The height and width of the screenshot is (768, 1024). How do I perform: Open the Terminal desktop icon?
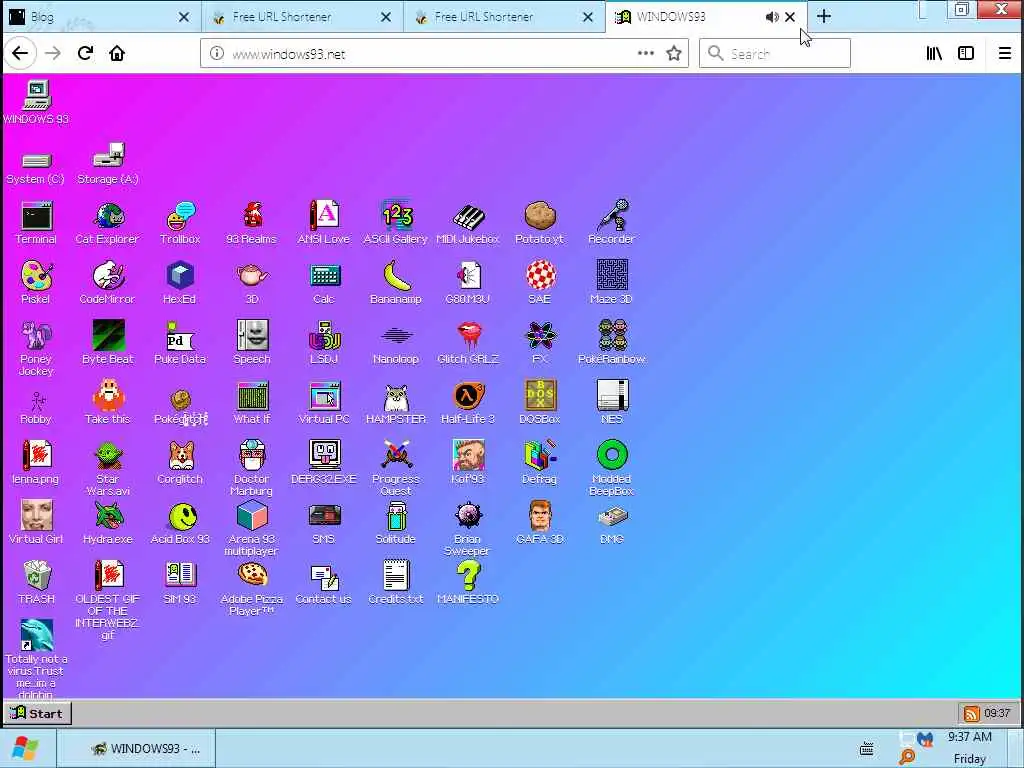click(36, 223)
